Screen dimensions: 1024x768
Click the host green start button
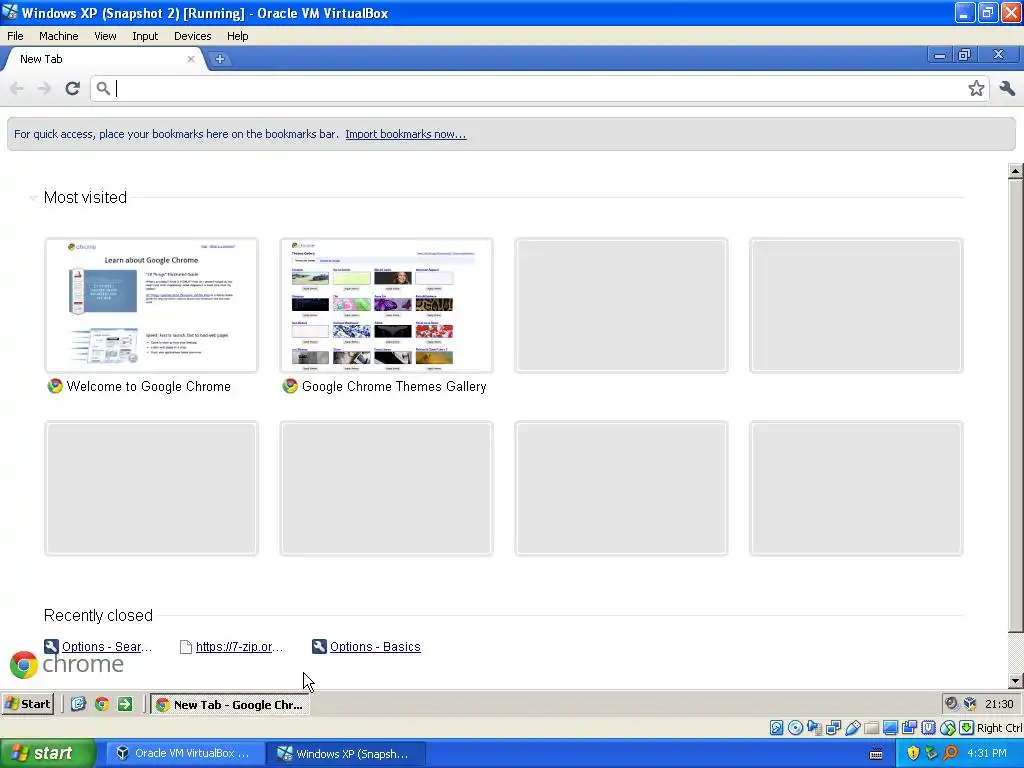point(47,753)
